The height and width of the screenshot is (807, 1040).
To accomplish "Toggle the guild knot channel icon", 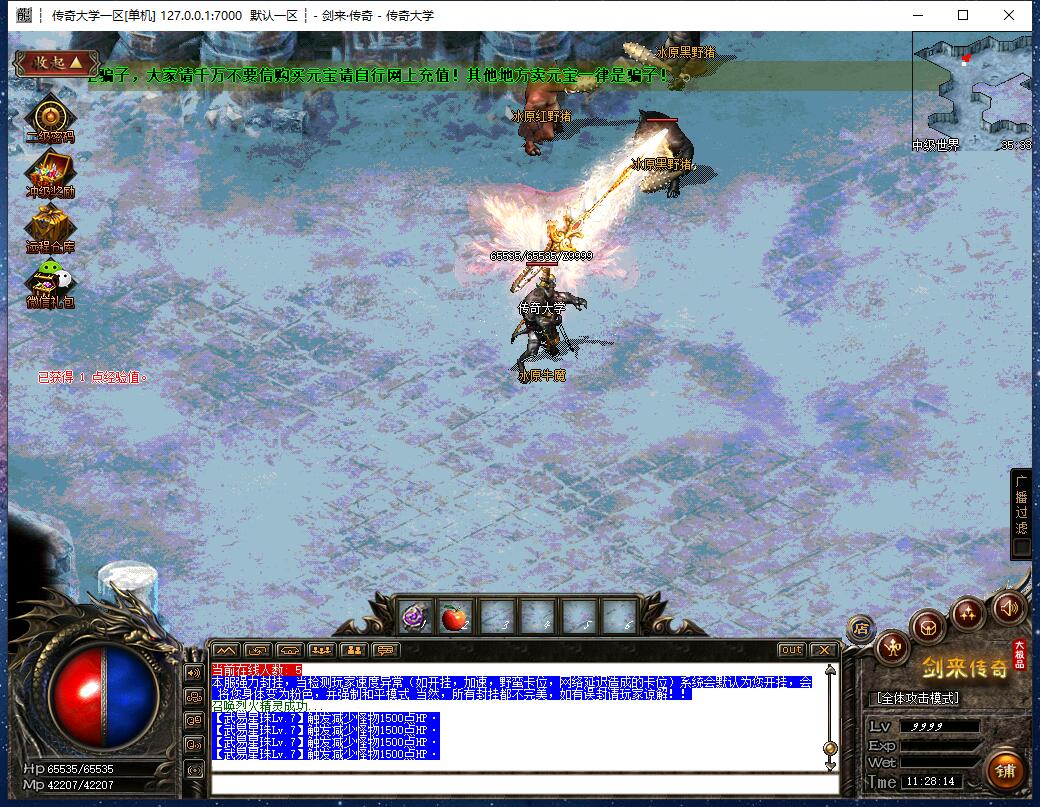I will [x=194, y=696].
